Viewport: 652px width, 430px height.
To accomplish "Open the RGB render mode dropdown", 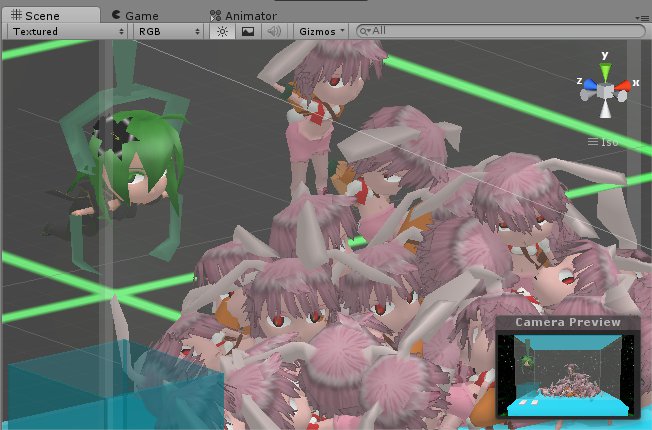I will (168, 32).
